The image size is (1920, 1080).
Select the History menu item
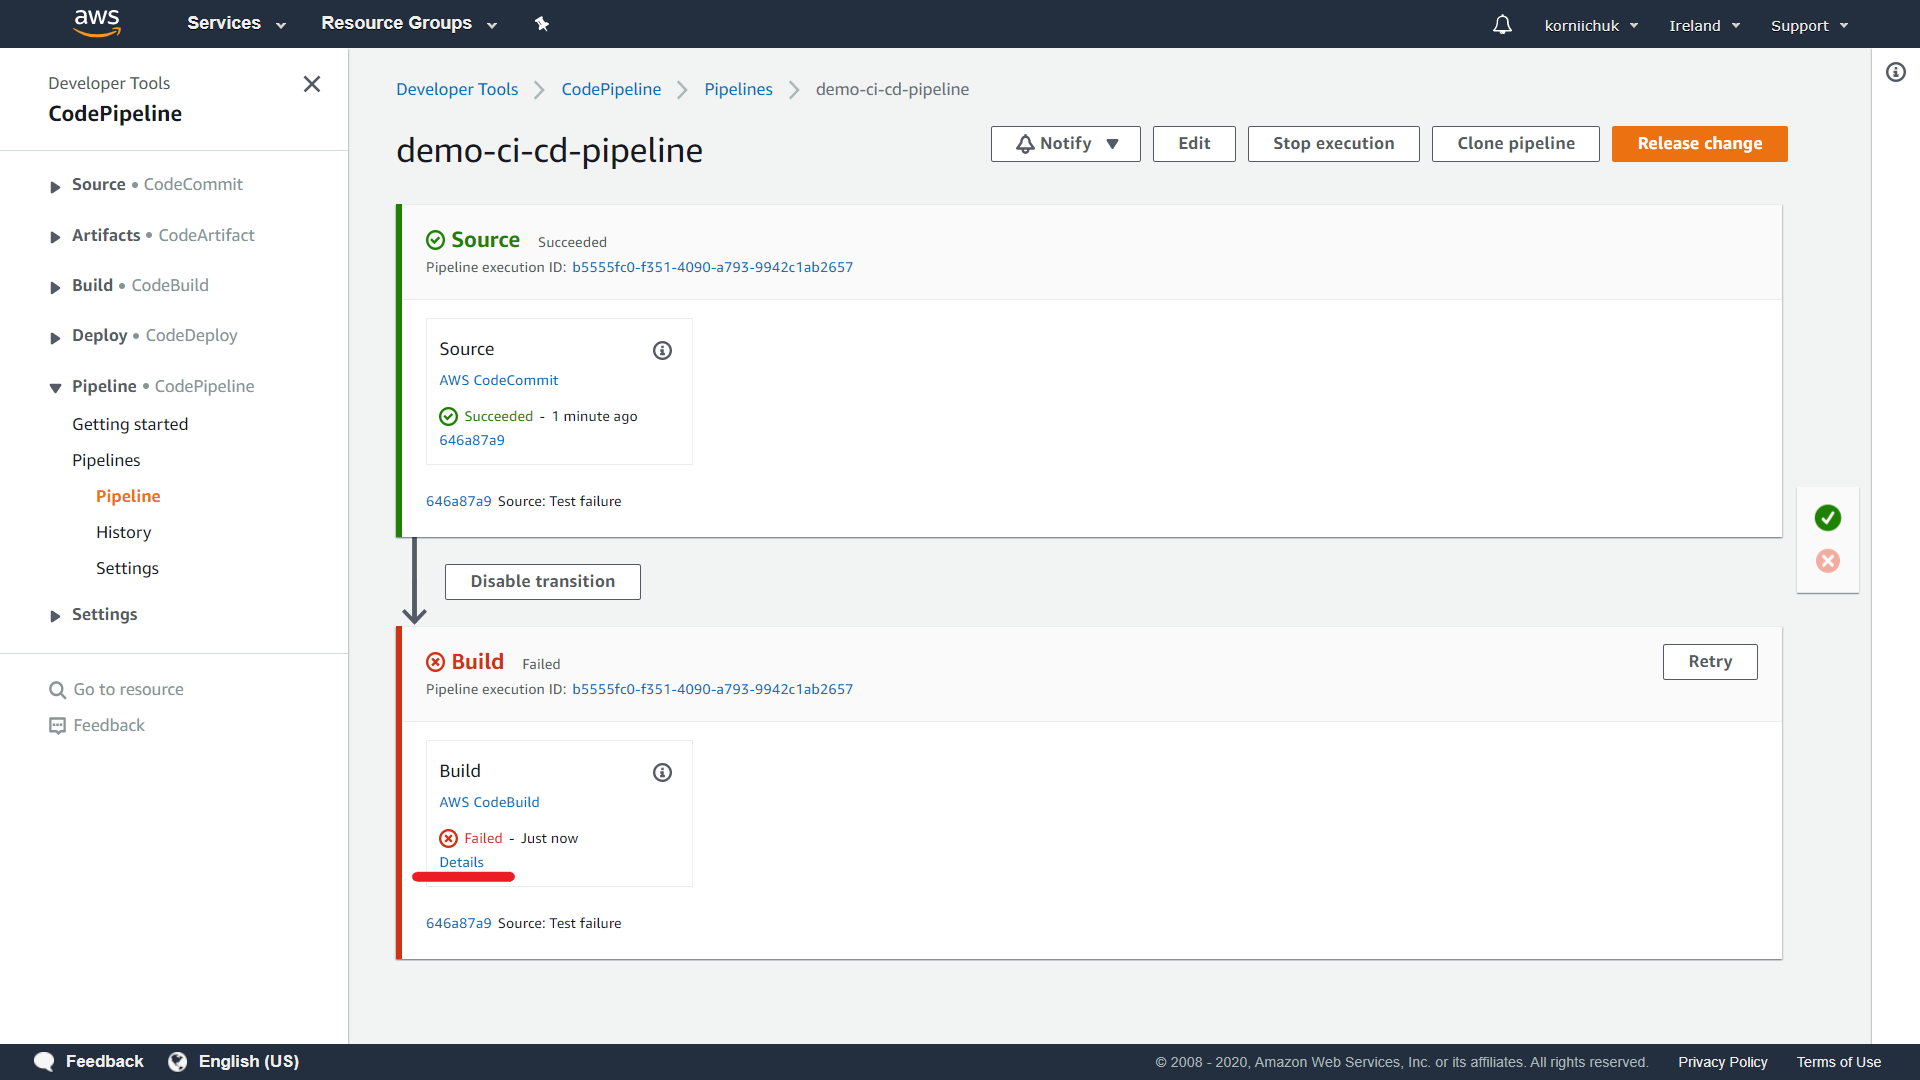[123, 531]
